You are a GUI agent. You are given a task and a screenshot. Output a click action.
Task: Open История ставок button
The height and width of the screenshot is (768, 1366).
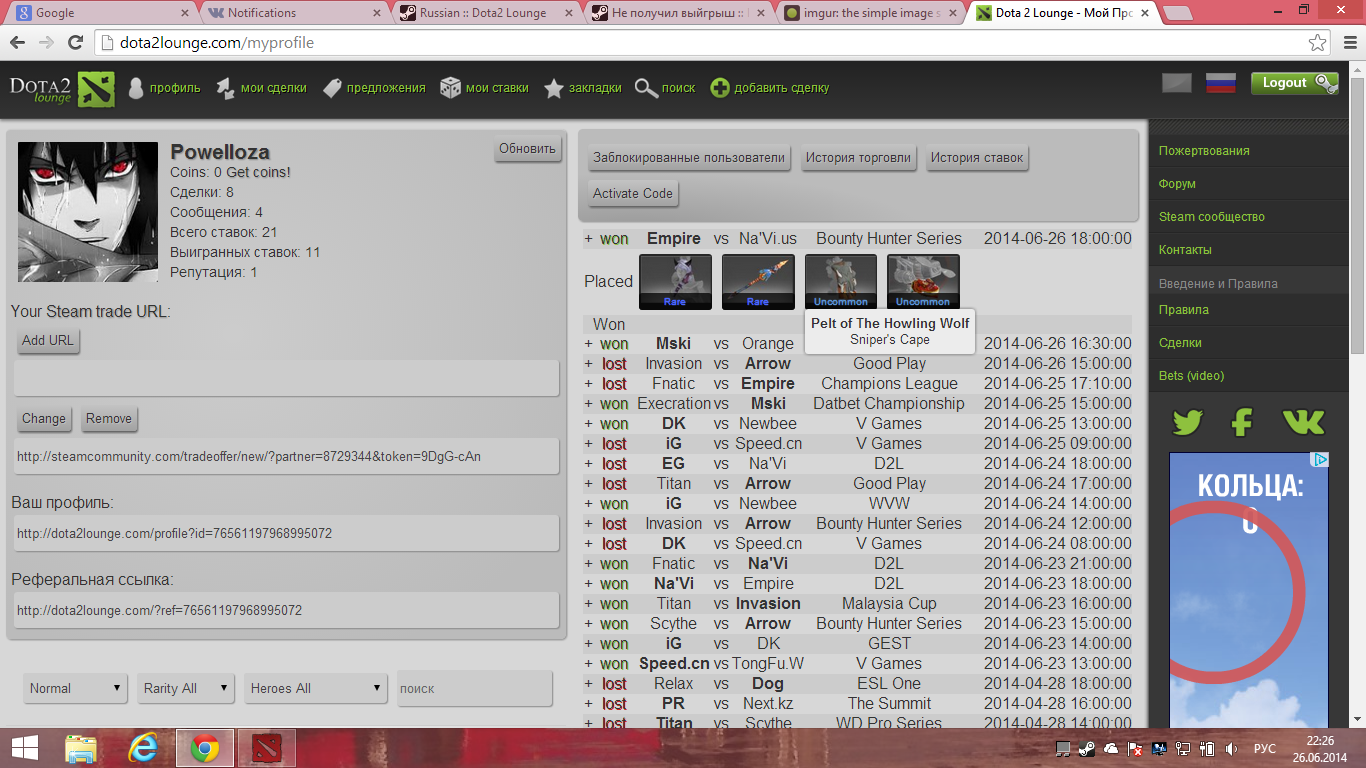click(977, 157)
